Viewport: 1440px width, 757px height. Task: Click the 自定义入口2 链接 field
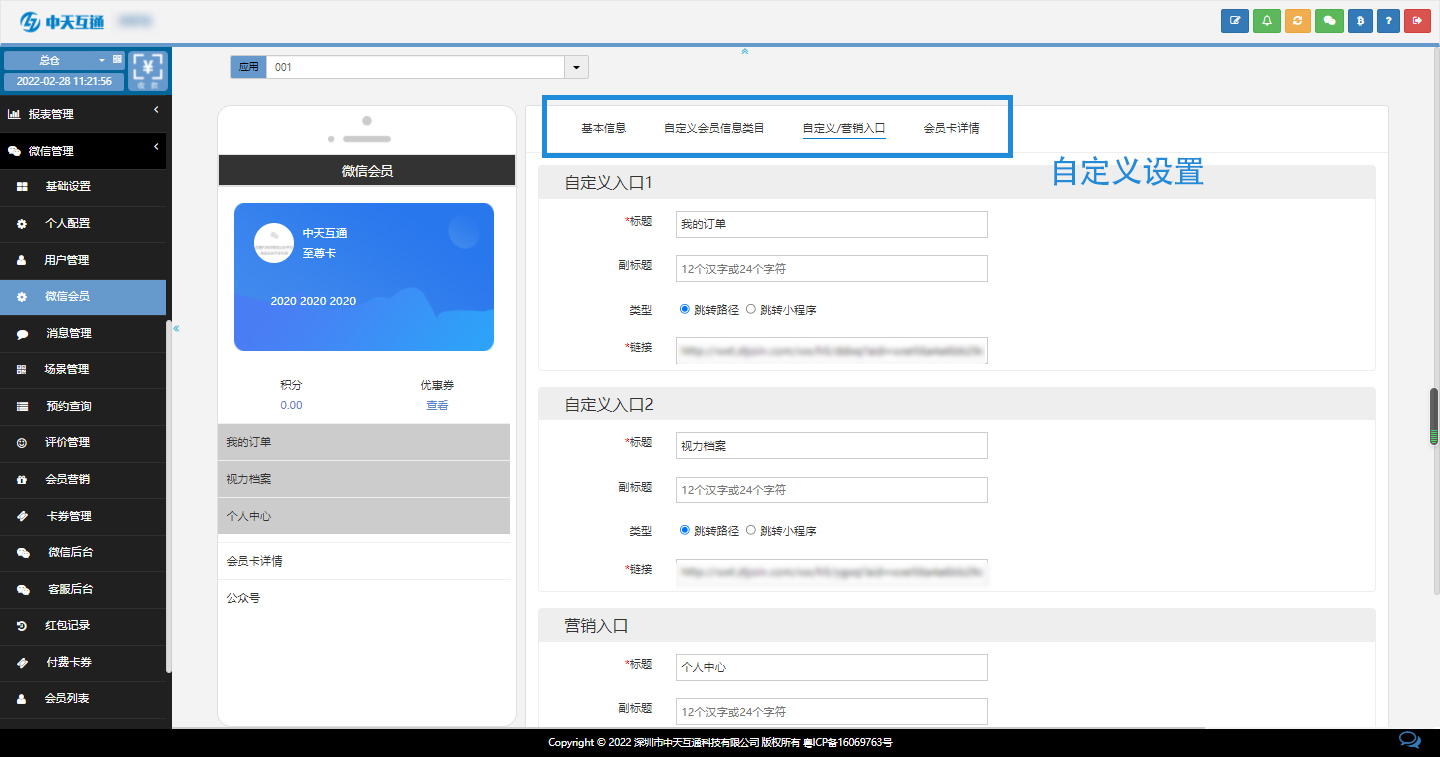832,572
